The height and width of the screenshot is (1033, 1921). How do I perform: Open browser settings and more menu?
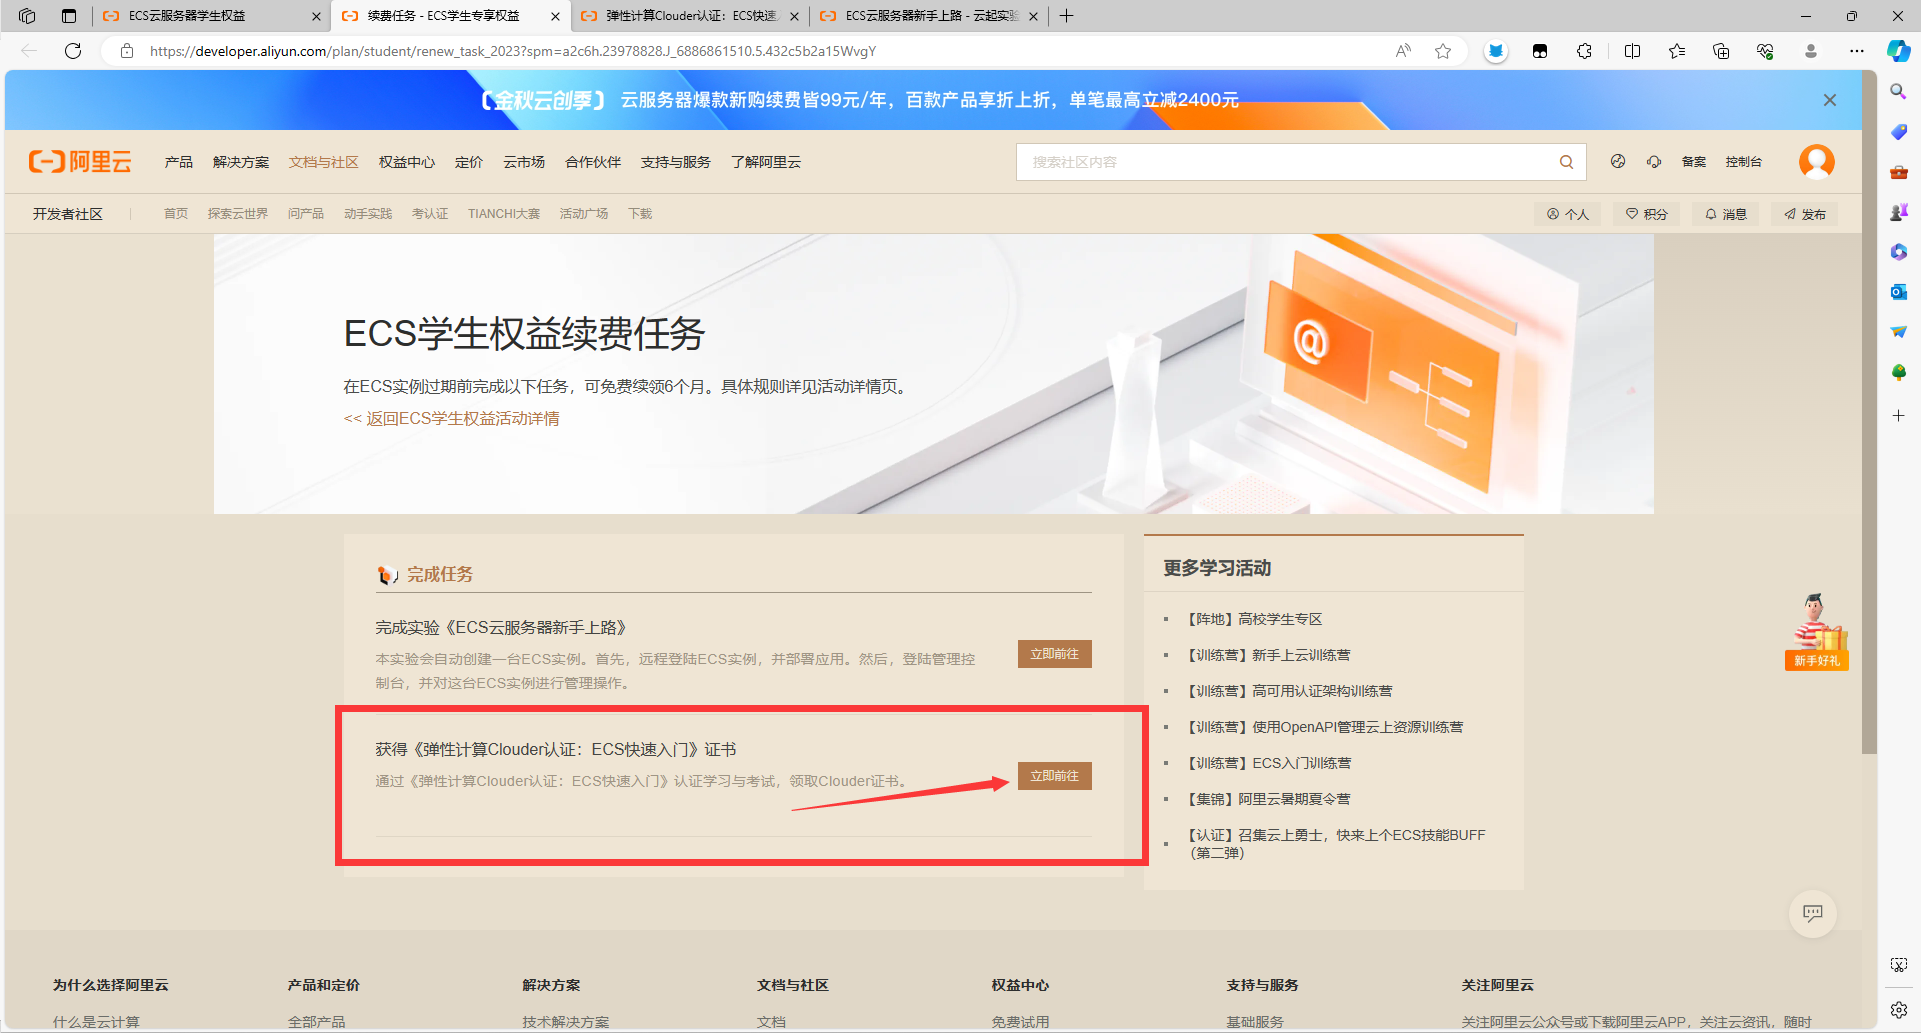point(1857,51)
